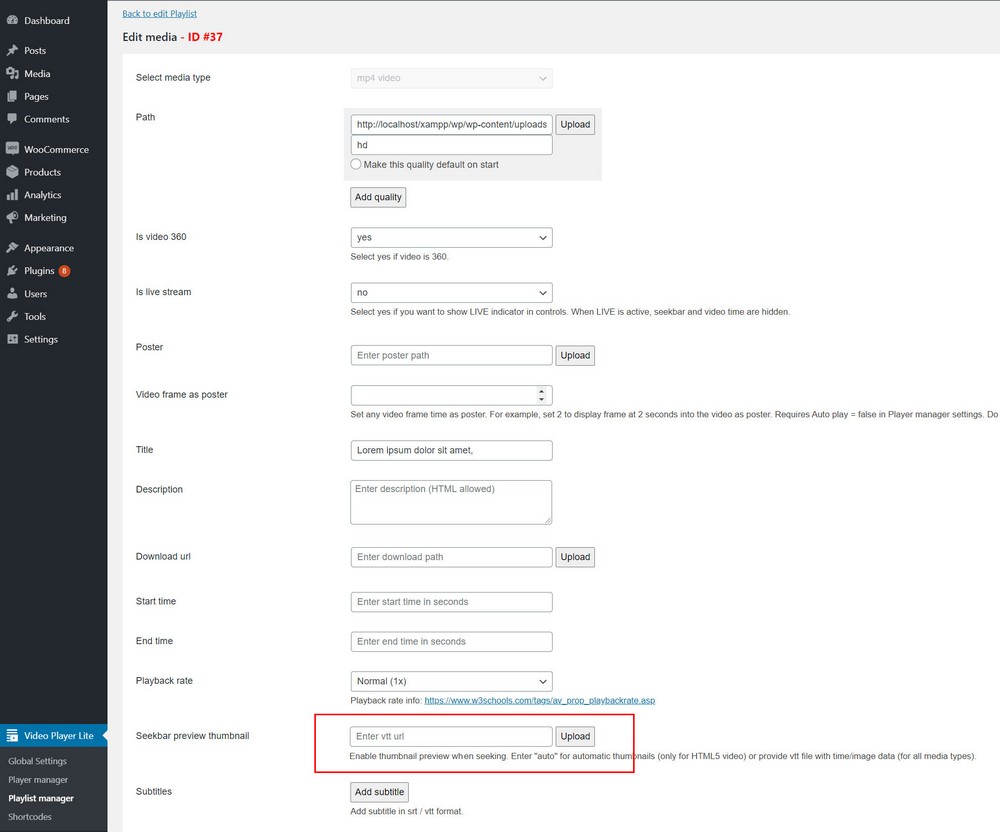Image resolution: width=1000 pixels, height=832 pixels.
Task: Click the 'Add subtitle' button
Action: (x=379, y=792)
